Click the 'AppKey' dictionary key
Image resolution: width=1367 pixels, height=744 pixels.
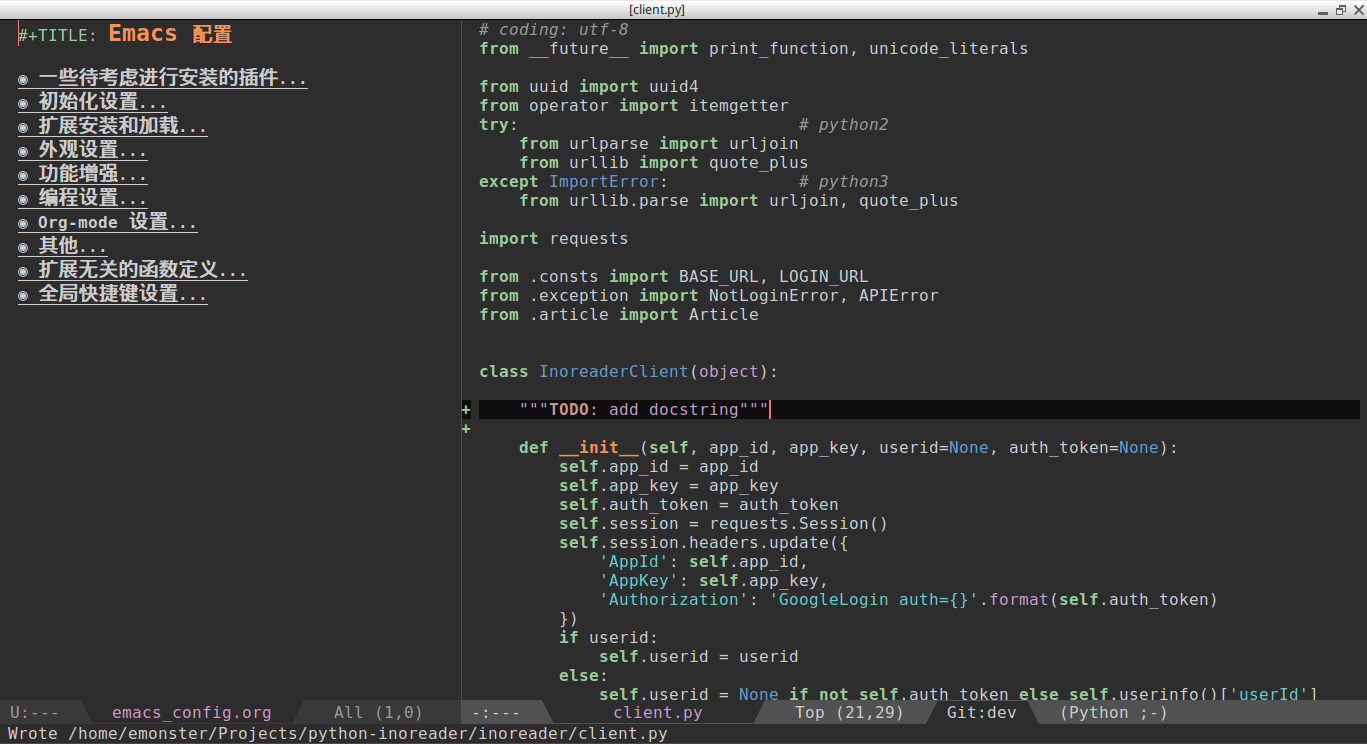pyautogui.click(x=638, y=580)
